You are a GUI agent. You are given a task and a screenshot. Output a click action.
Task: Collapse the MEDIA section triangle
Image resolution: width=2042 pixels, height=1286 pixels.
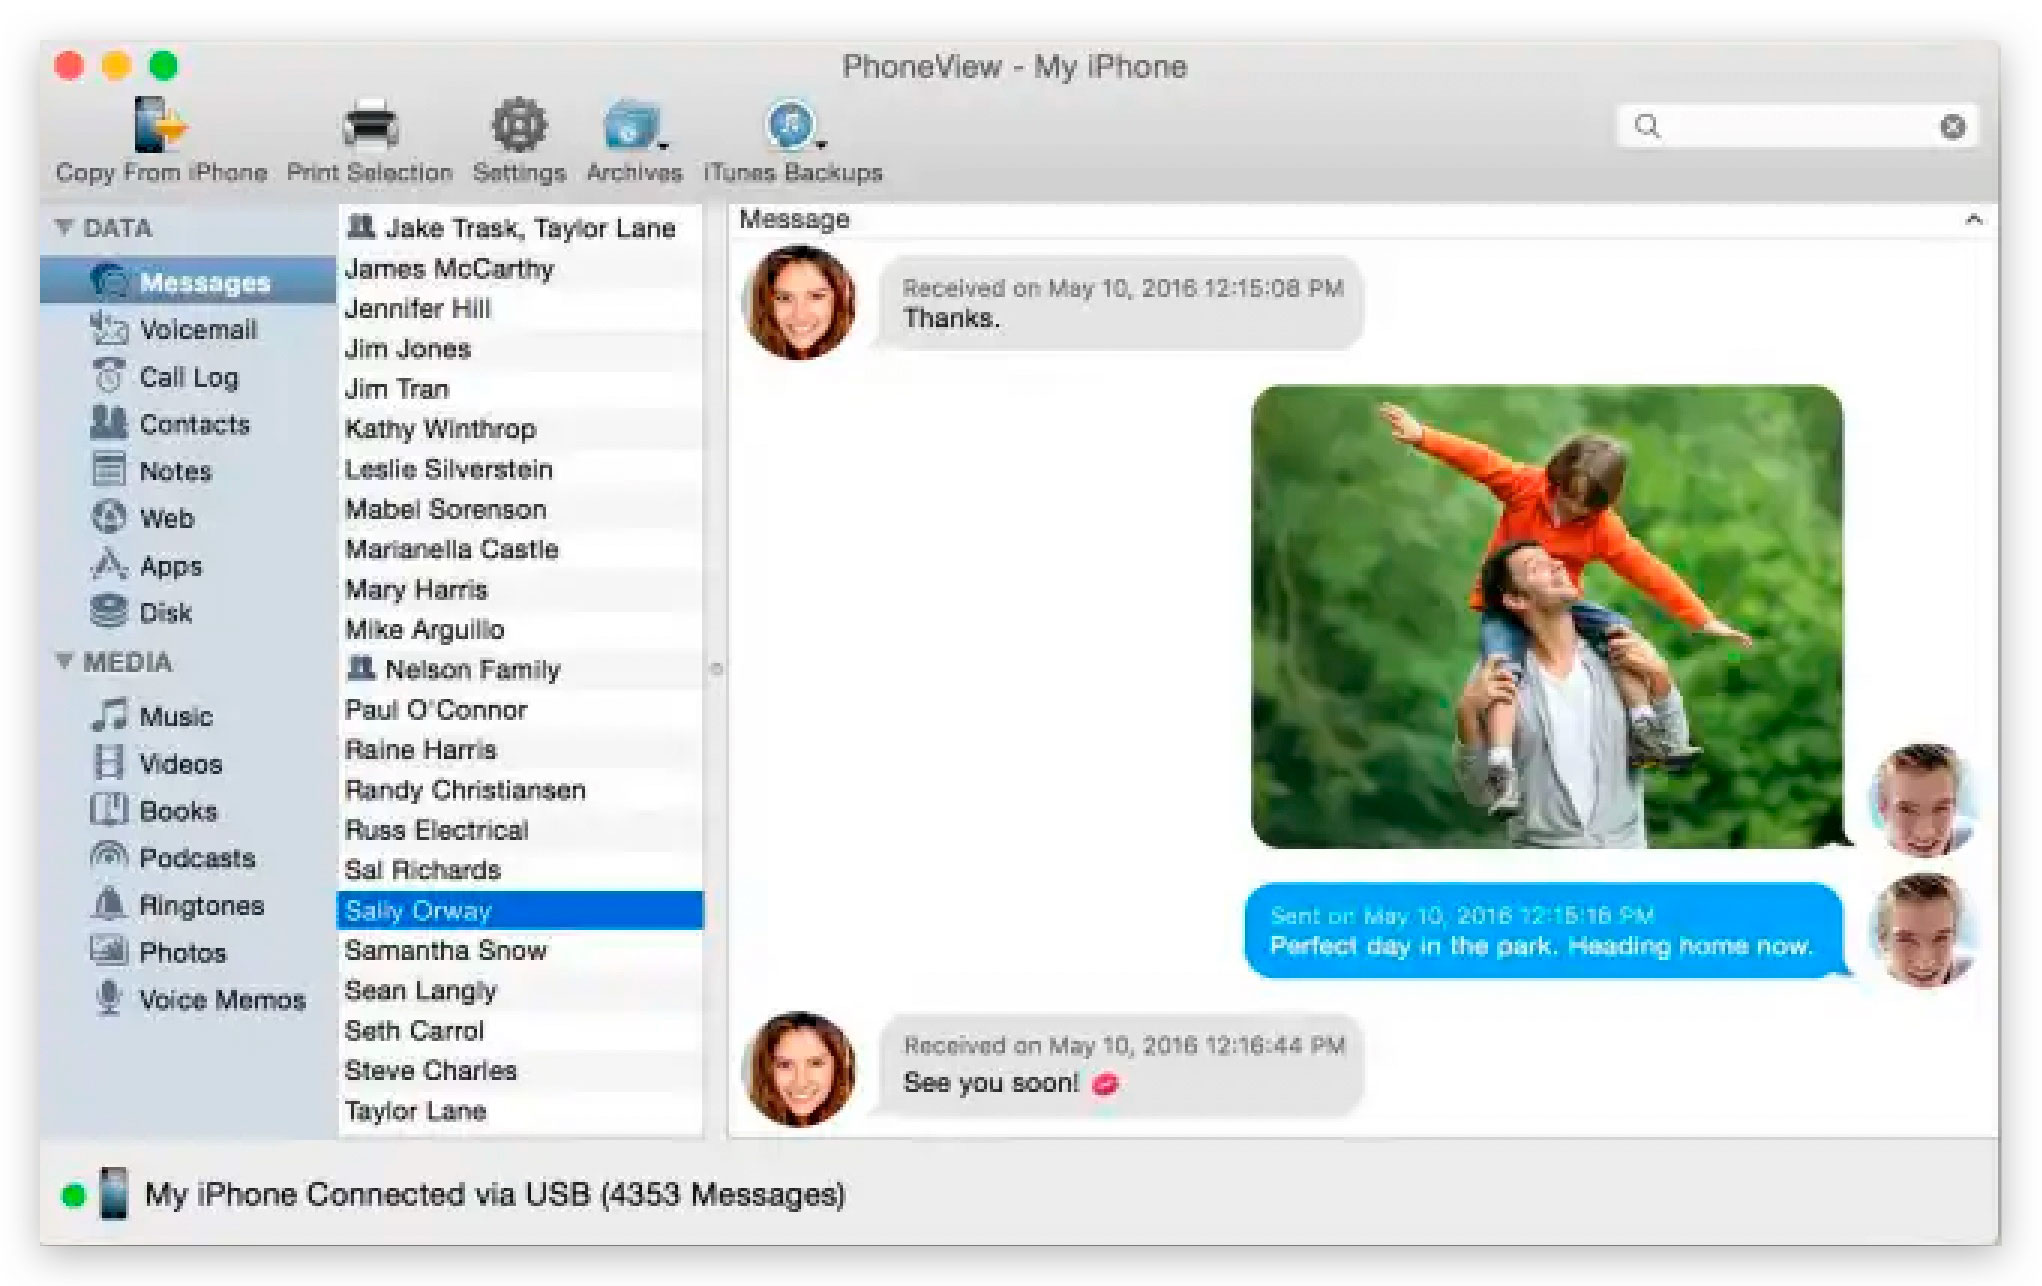coord(64,661)
